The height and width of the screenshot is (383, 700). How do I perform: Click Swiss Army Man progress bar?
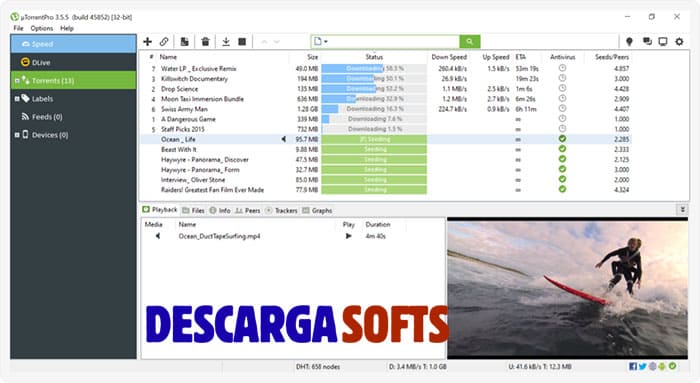[374, 109]
